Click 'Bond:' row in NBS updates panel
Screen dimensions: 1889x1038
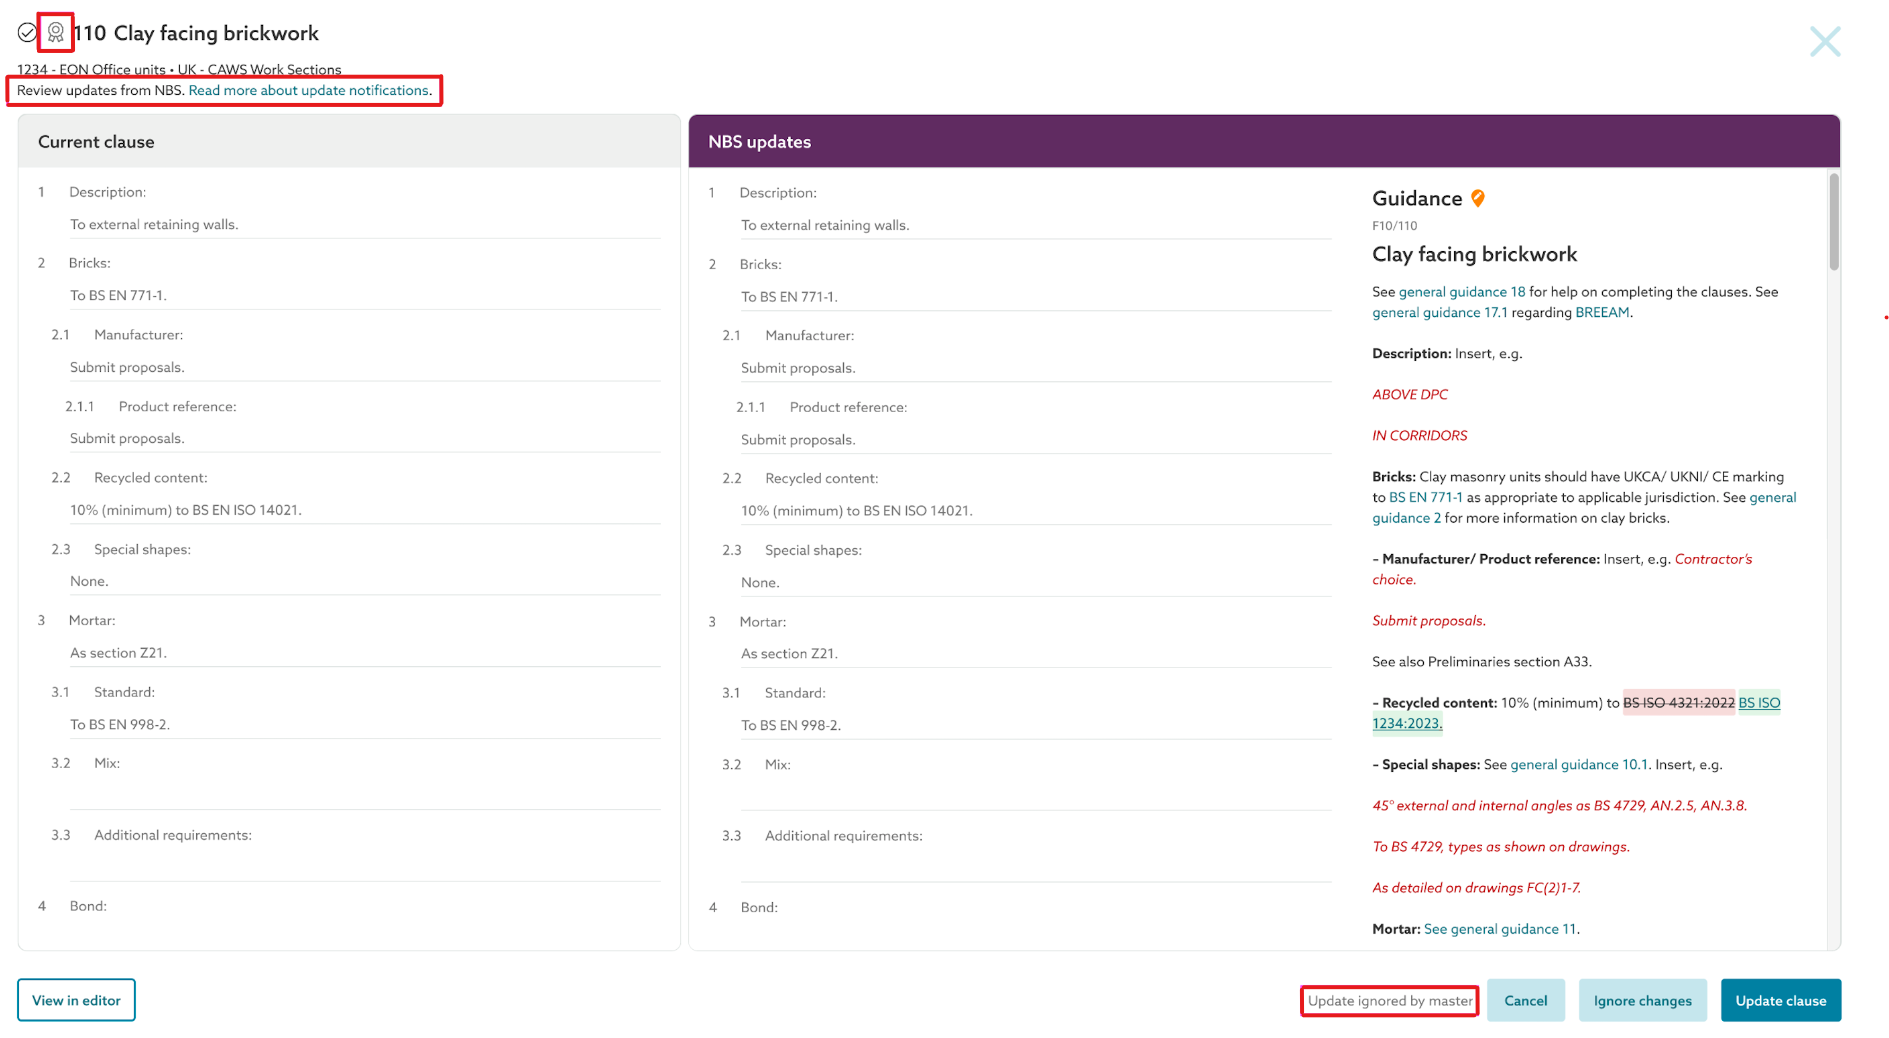tap(759, 908)
